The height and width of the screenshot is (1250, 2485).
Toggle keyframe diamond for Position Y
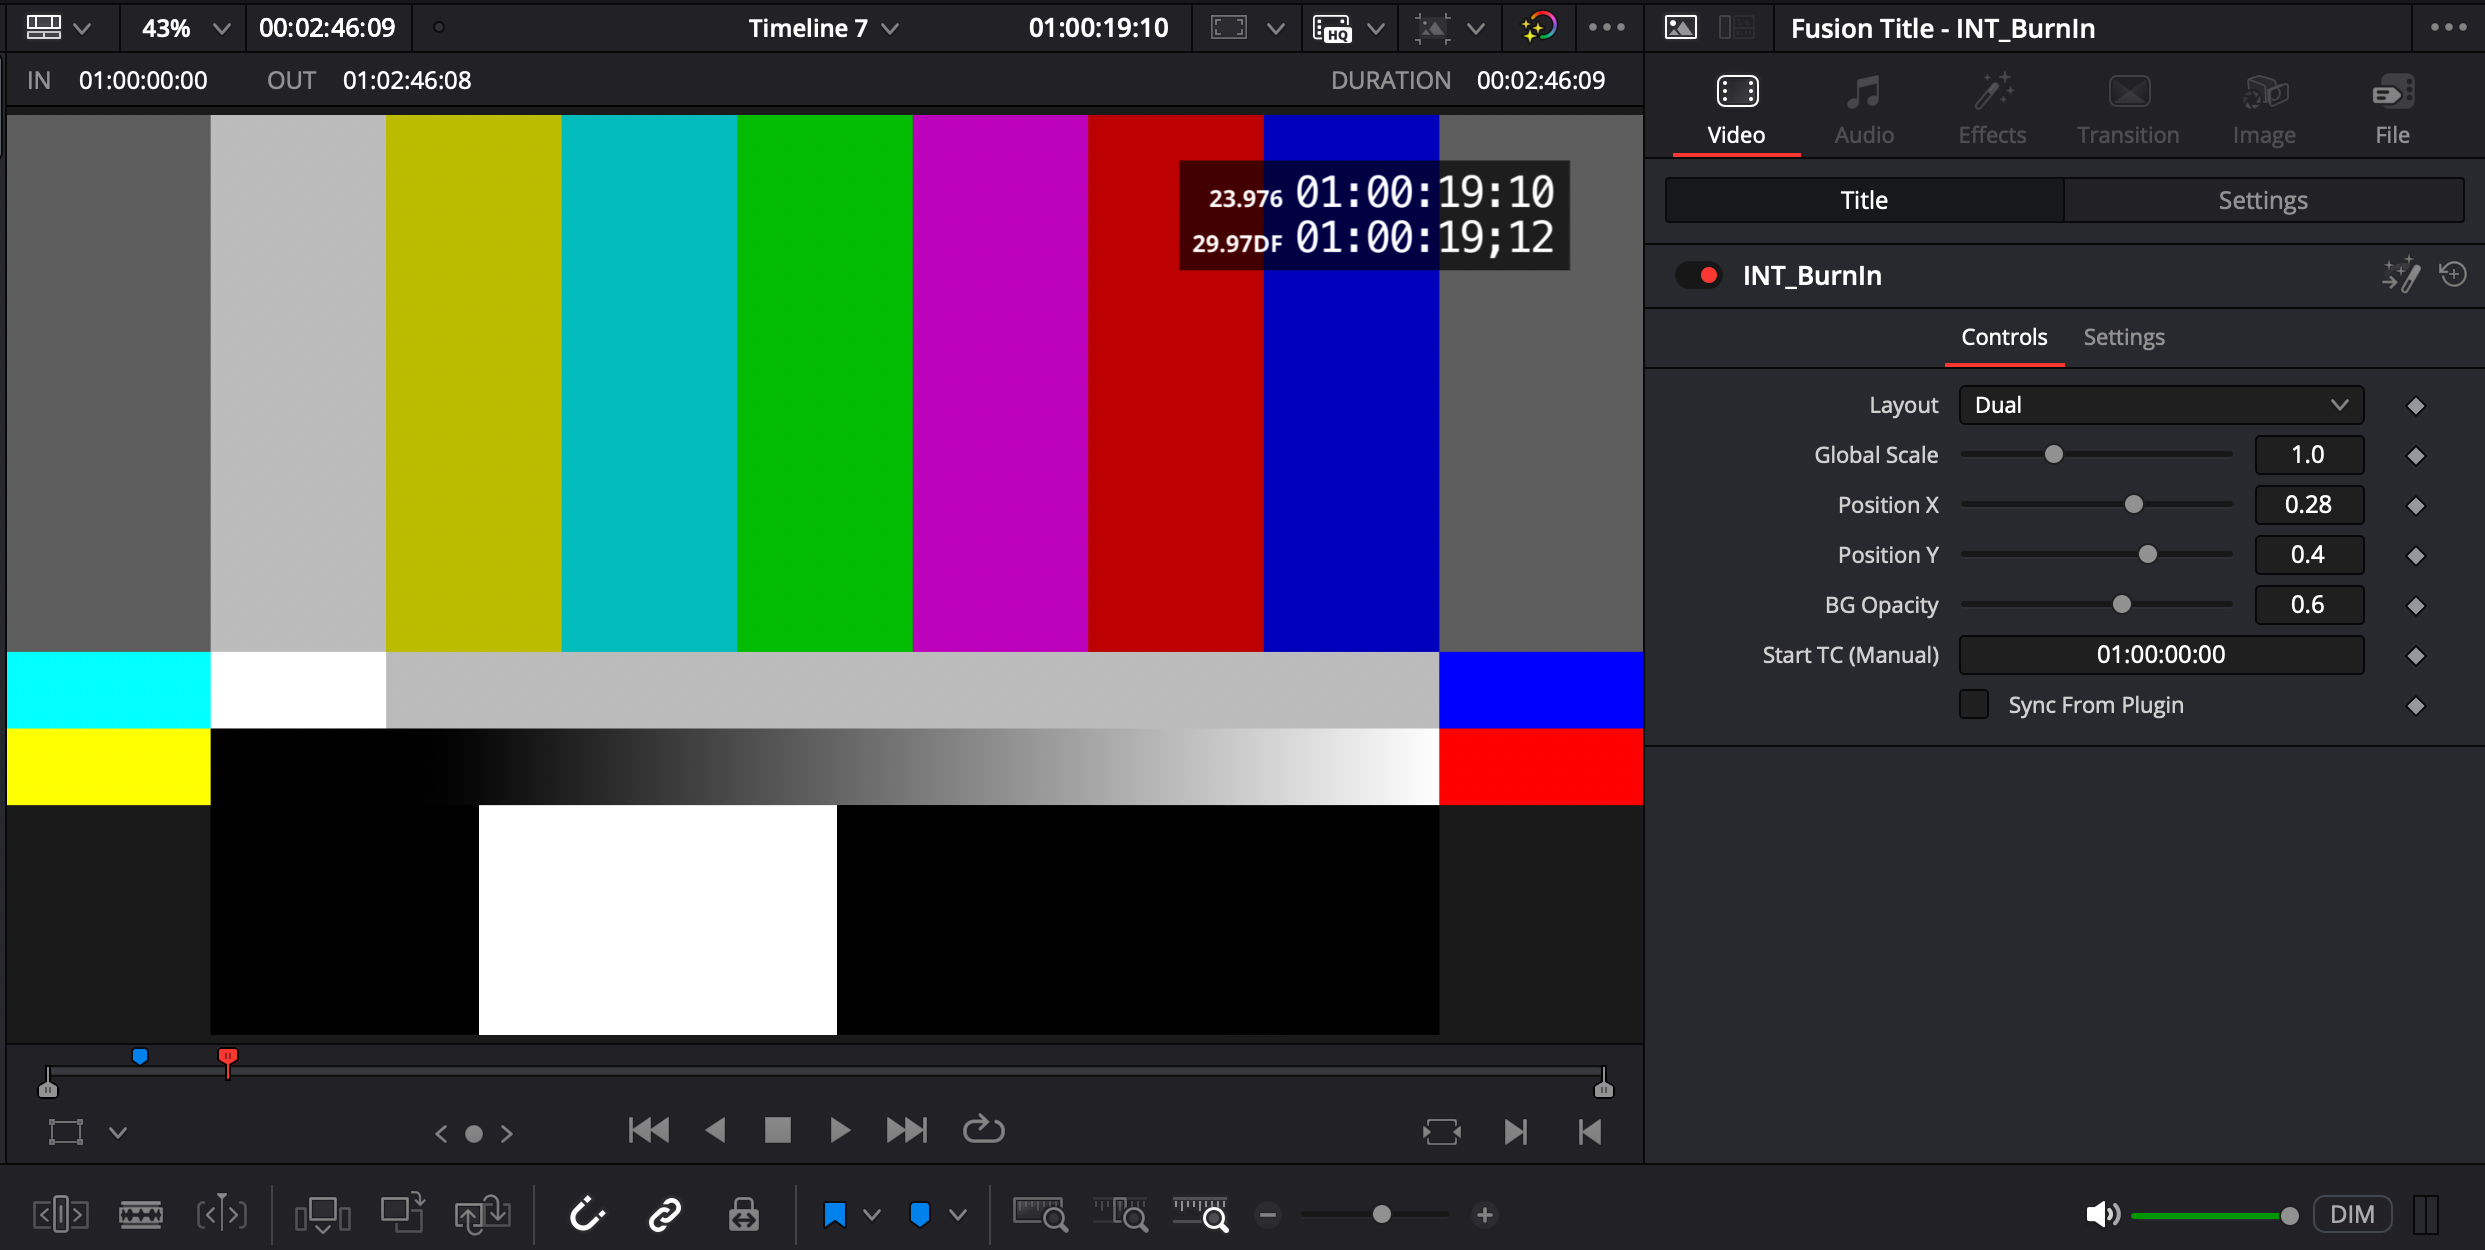click(2416, 556)
